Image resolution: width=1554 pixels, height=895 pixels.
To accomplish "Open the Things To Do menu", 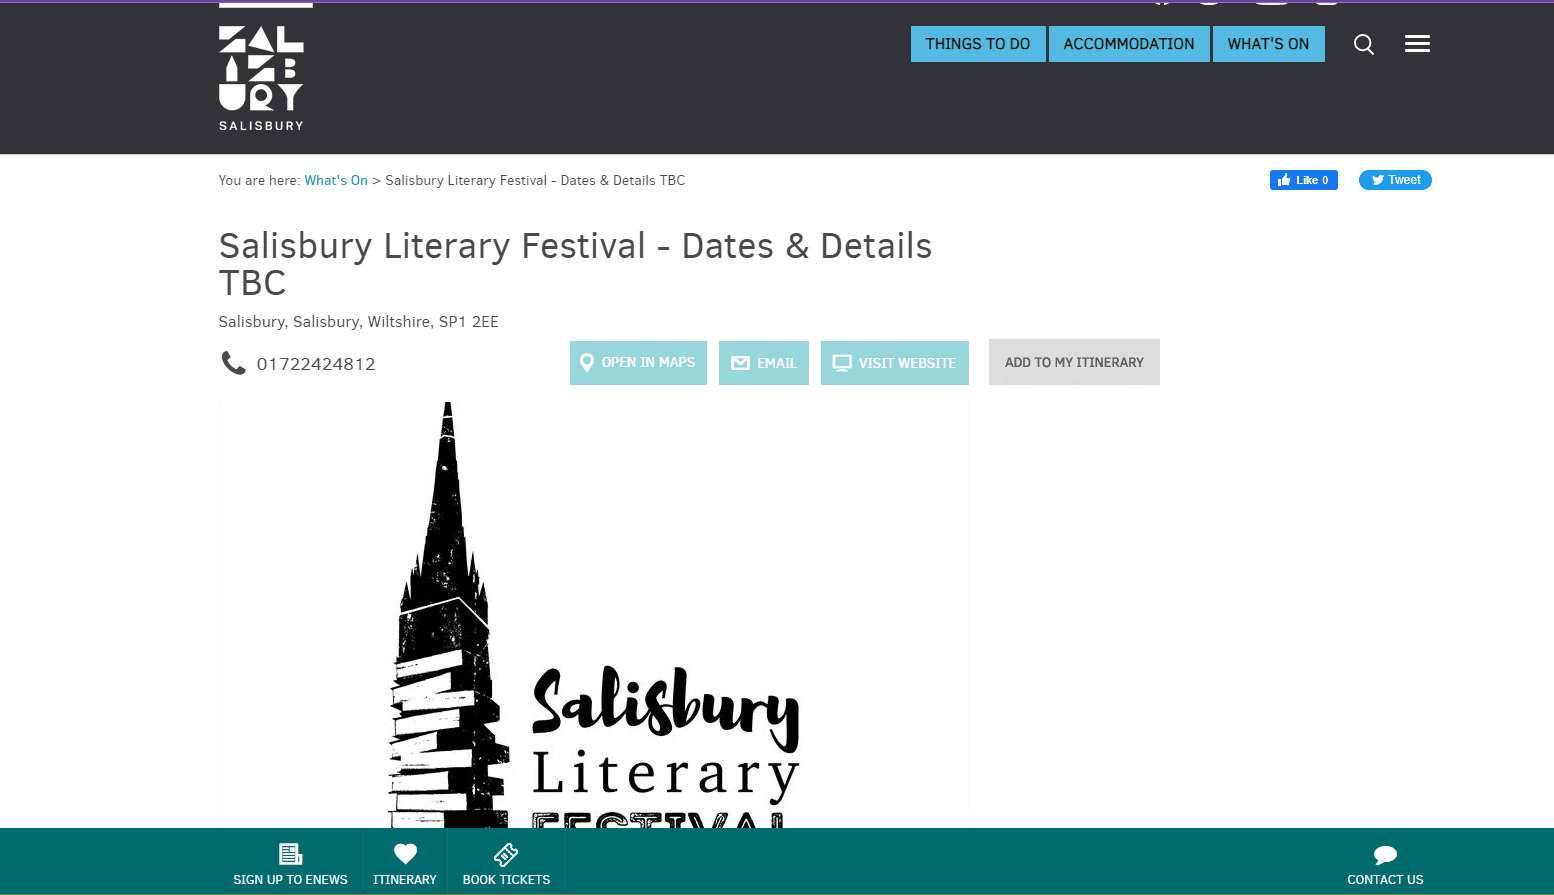I will pyautogui.click(x=978, y=44).
